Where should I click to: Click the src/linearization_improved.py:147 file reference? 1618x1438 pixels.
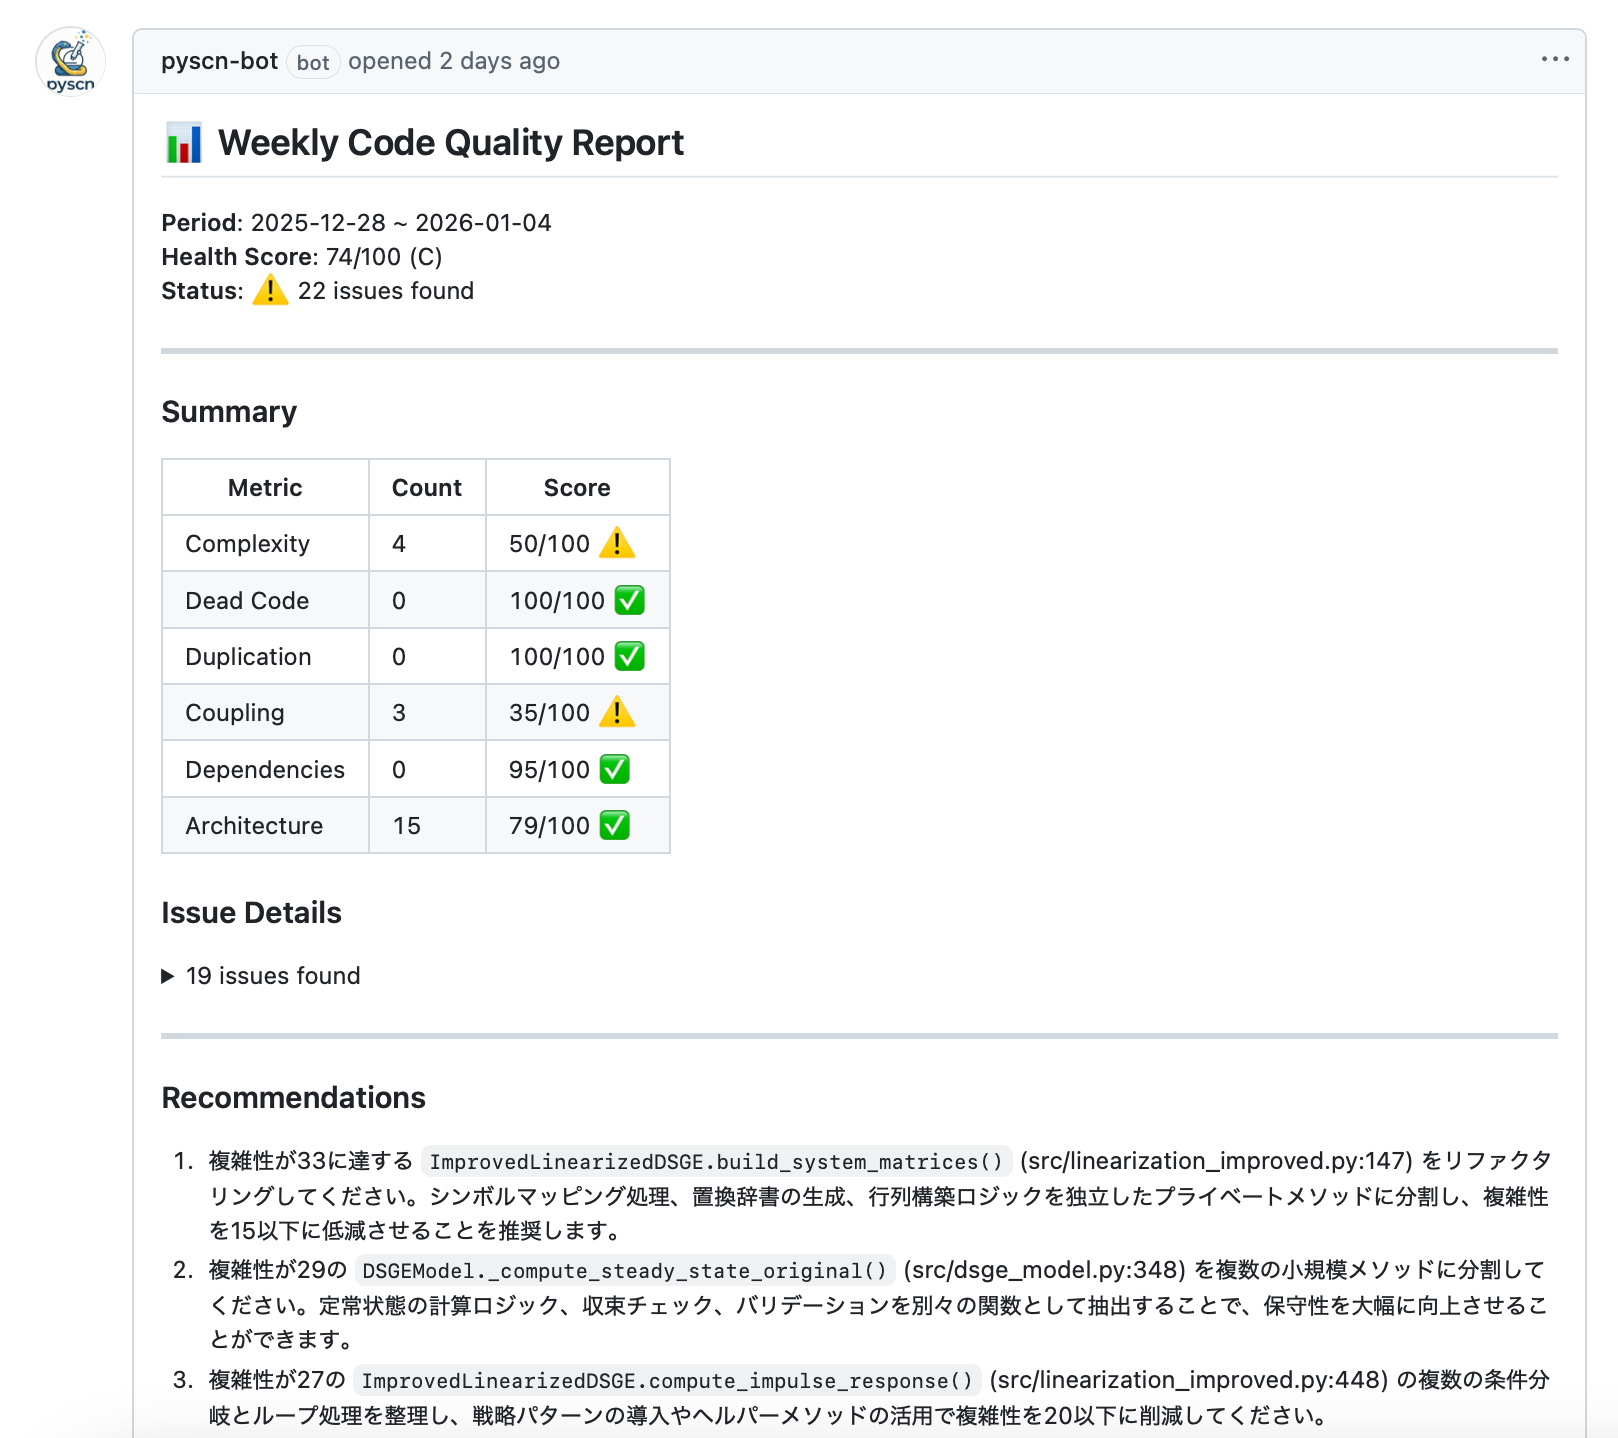[x=1216, y=1161]
